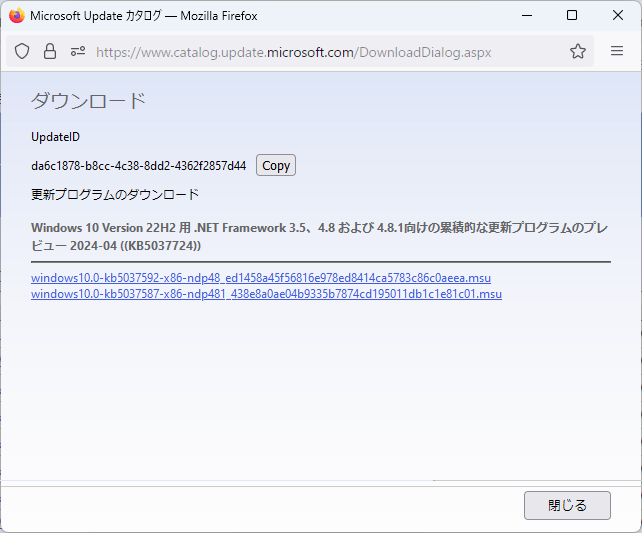The width and height of the screenshot is (642, 533).
Task: Close the Firefox window
Action: [x=618, y=16]
